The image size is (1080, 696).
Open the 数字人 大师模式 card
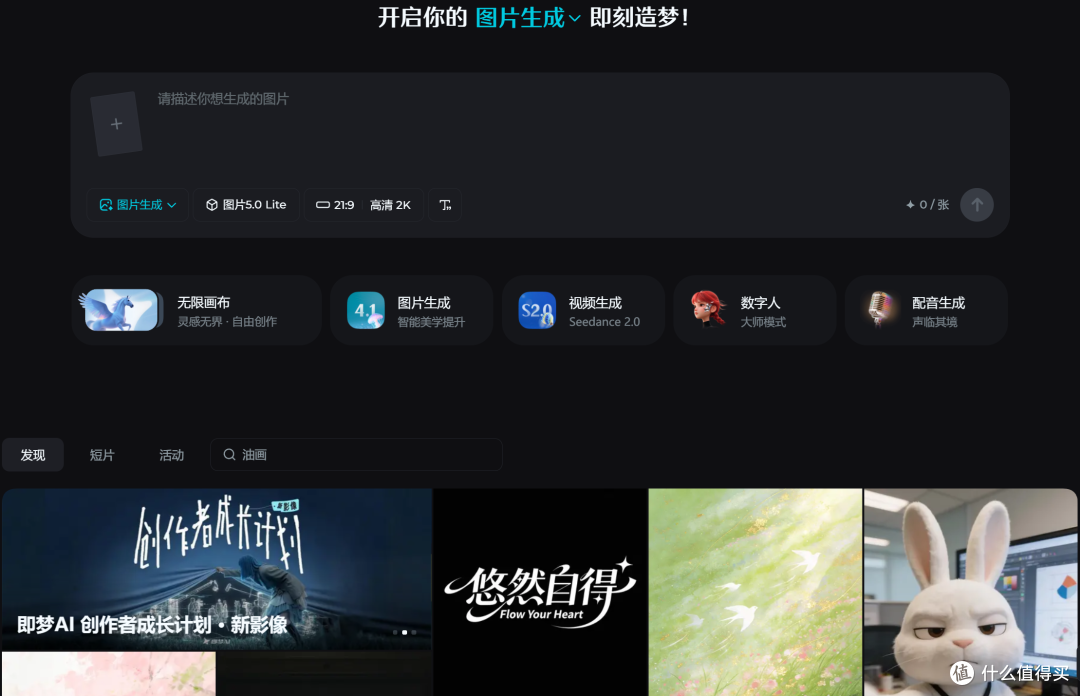755,311
